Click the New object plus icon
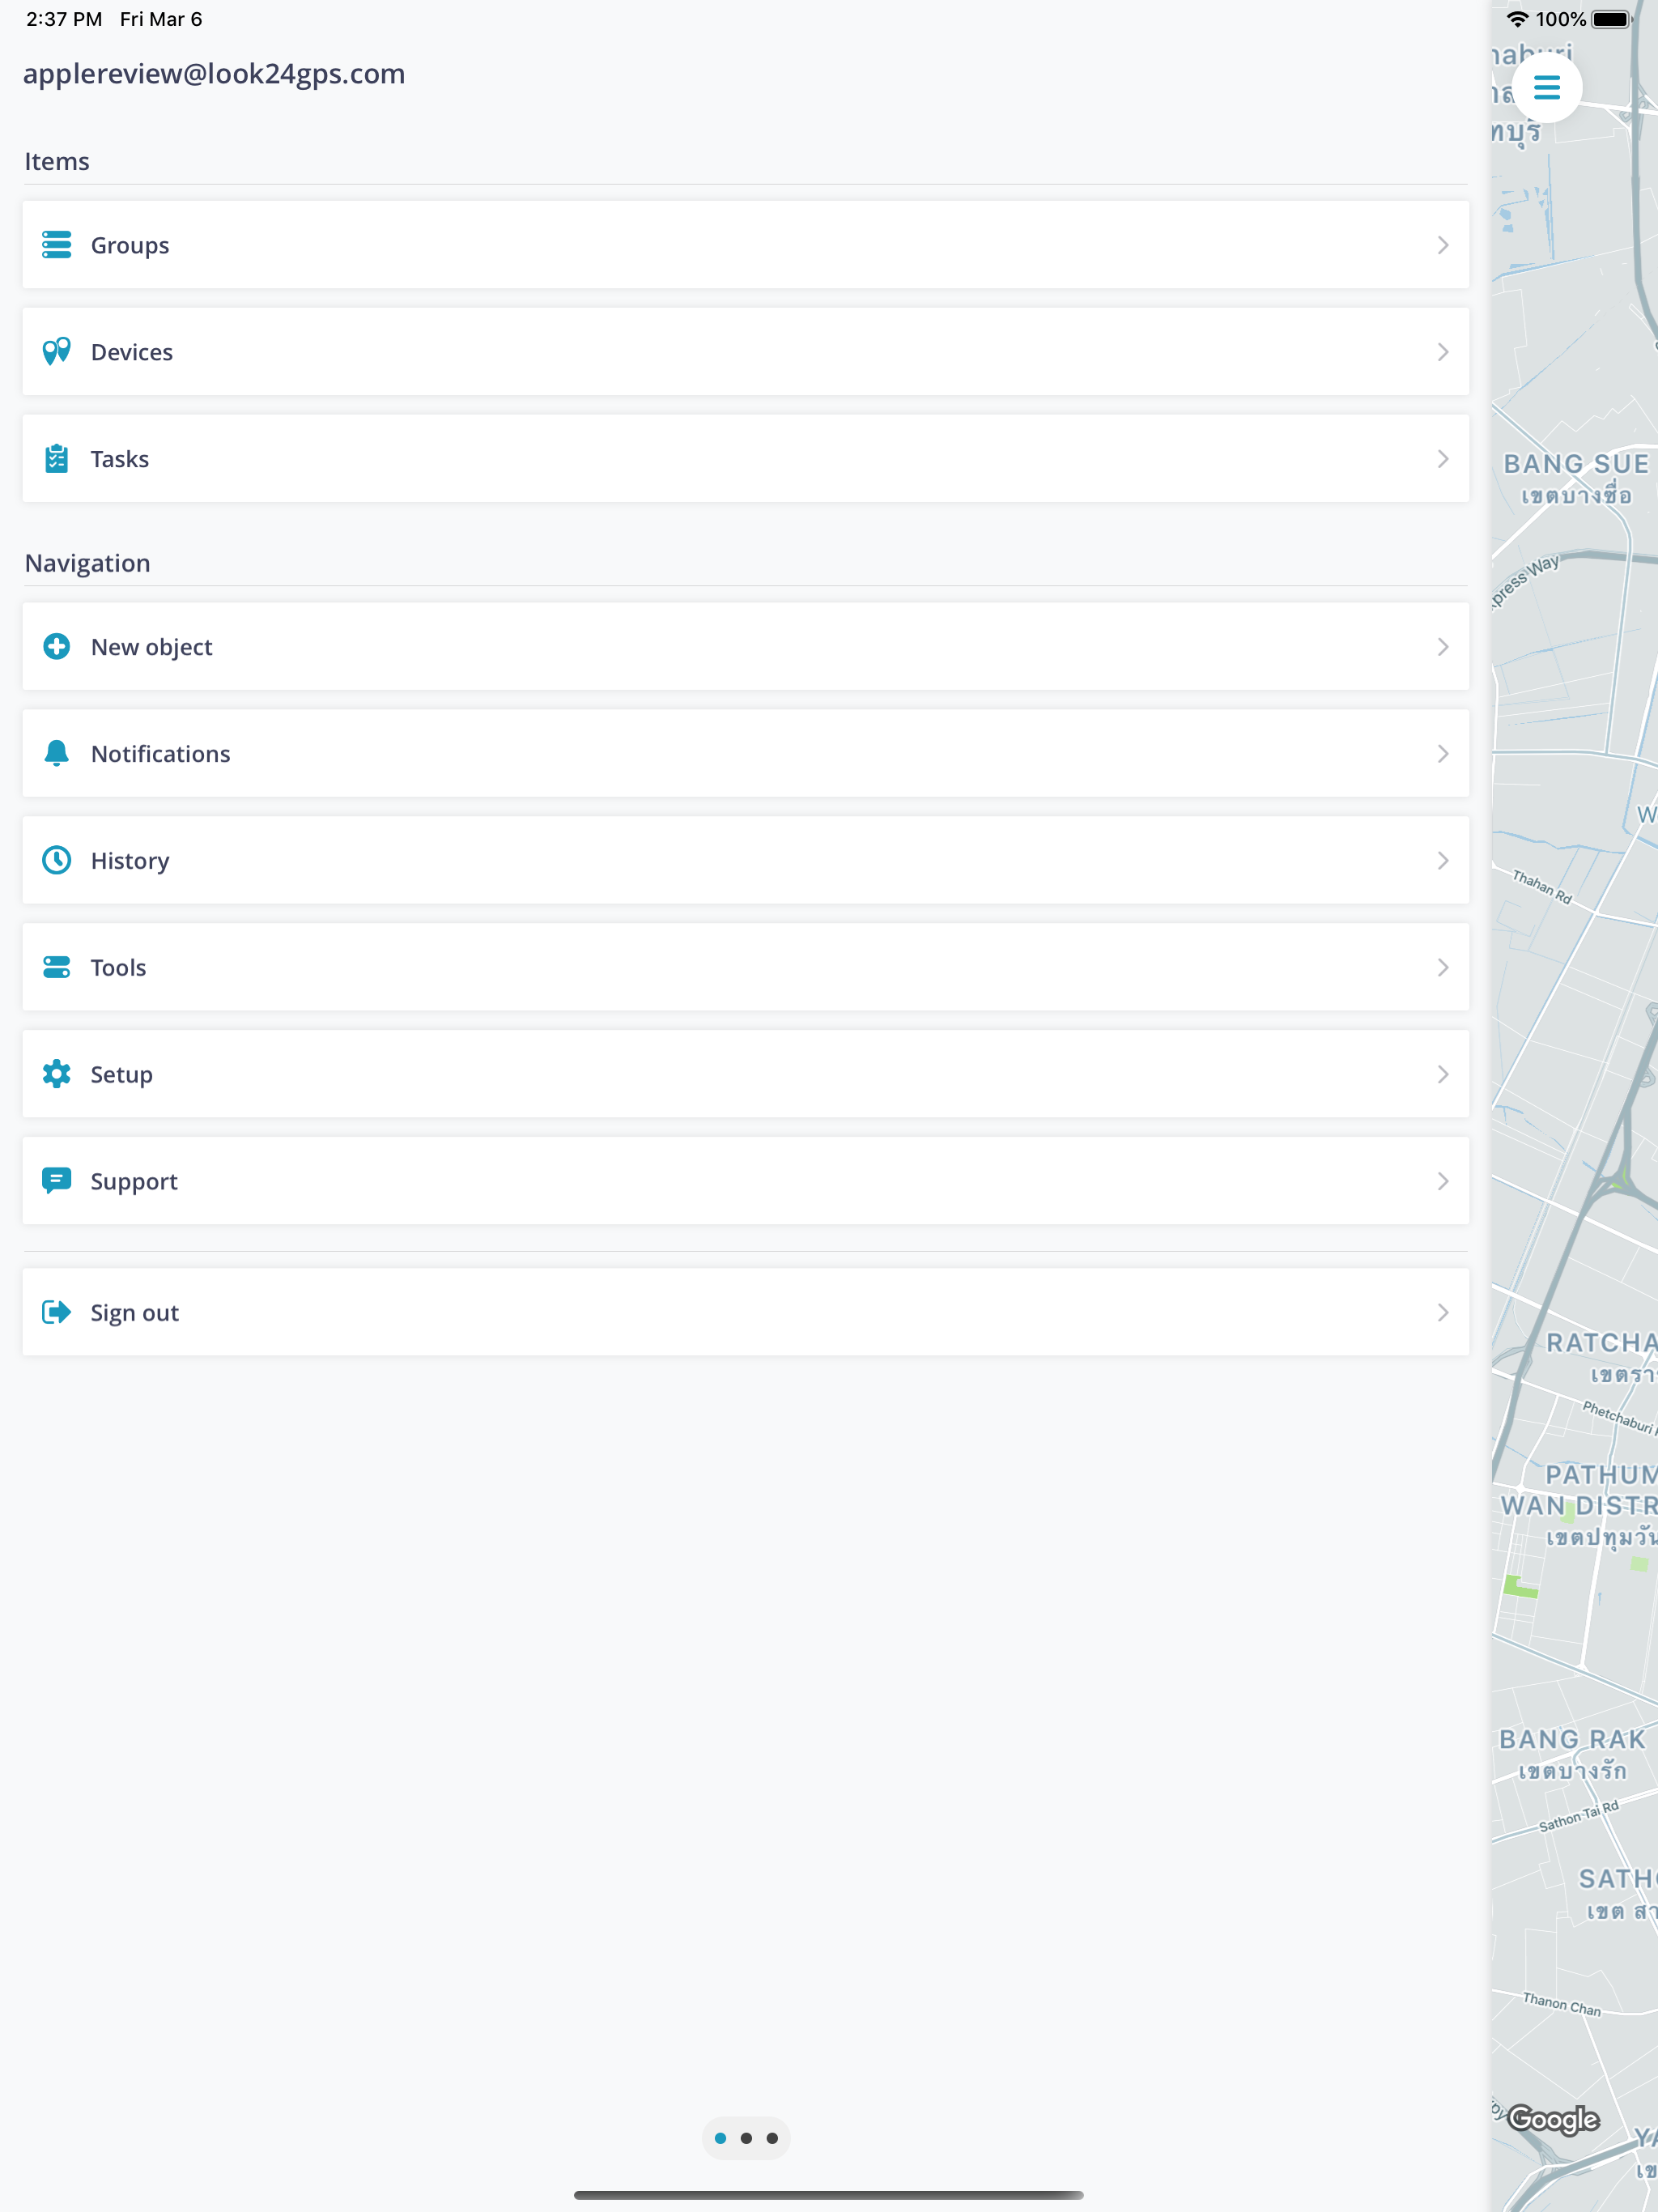Viewport: 1658px width, 2212px height. tap(57, 647)
